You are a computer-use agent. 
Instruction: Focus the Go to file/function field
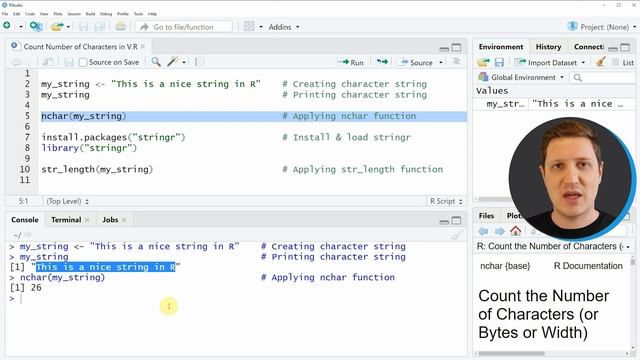coord(184,27)
